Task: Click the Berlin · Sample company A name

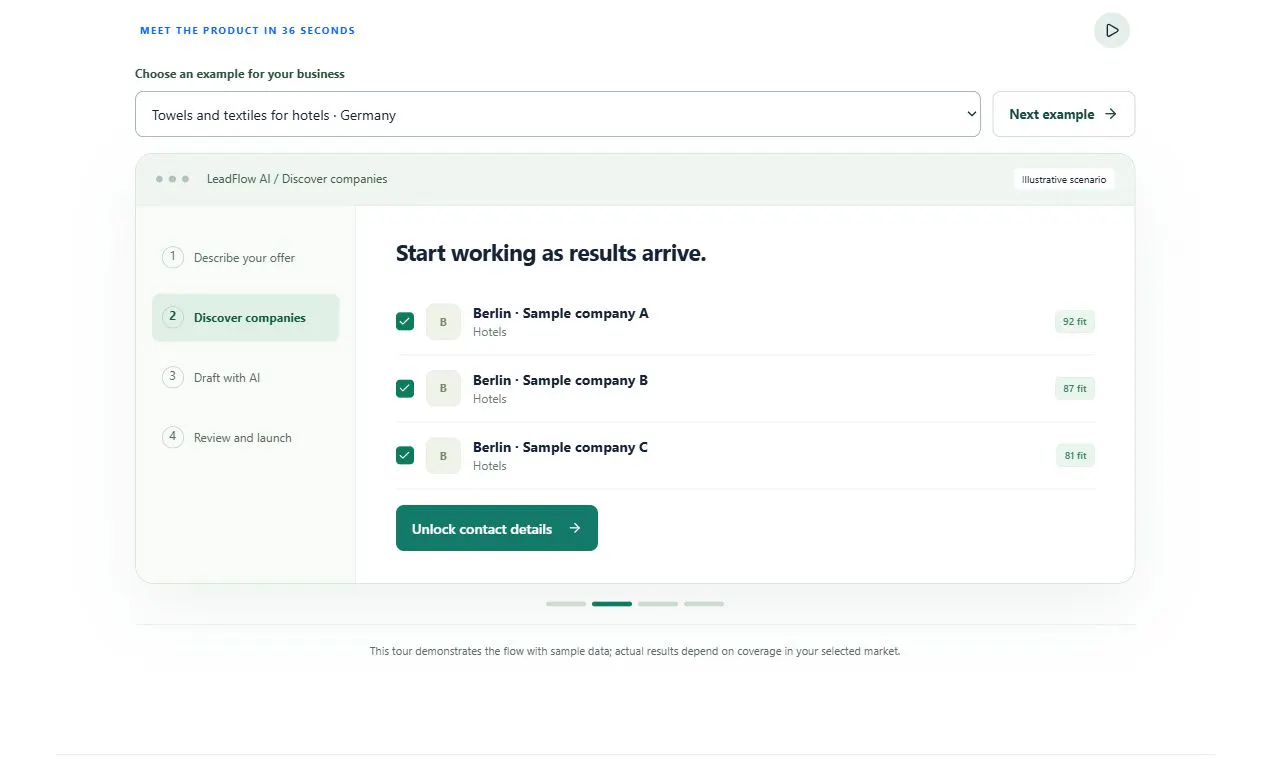Action: coord(561,313)
